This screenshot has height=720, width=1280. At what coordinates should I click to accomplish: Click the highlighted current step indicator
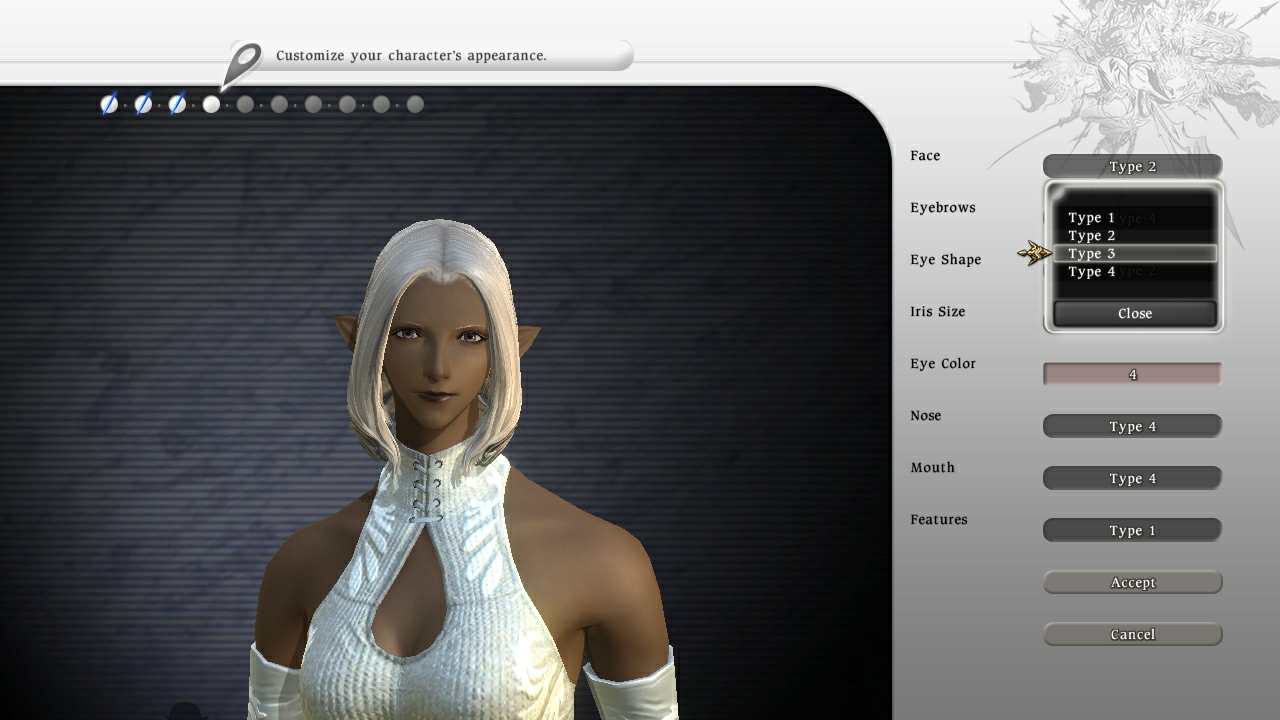pyautogui.click(x=211, y=104)
